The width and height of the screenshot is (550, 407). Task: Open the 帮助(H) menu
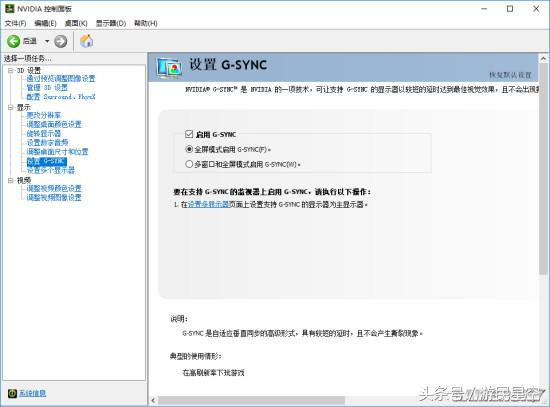click(146, 23)
